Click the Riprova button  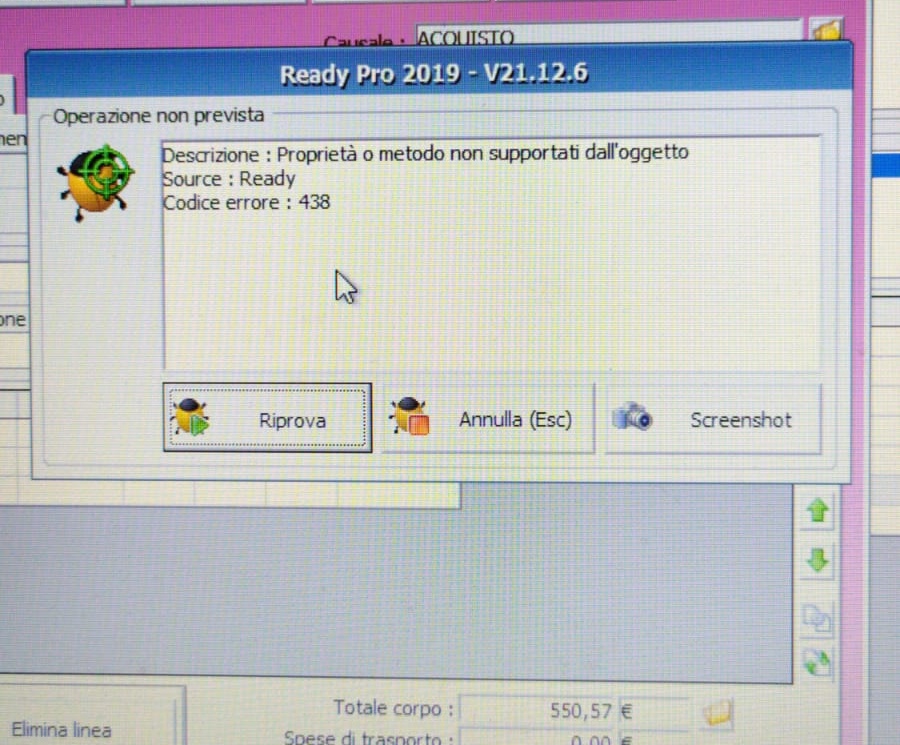(267, 418)
